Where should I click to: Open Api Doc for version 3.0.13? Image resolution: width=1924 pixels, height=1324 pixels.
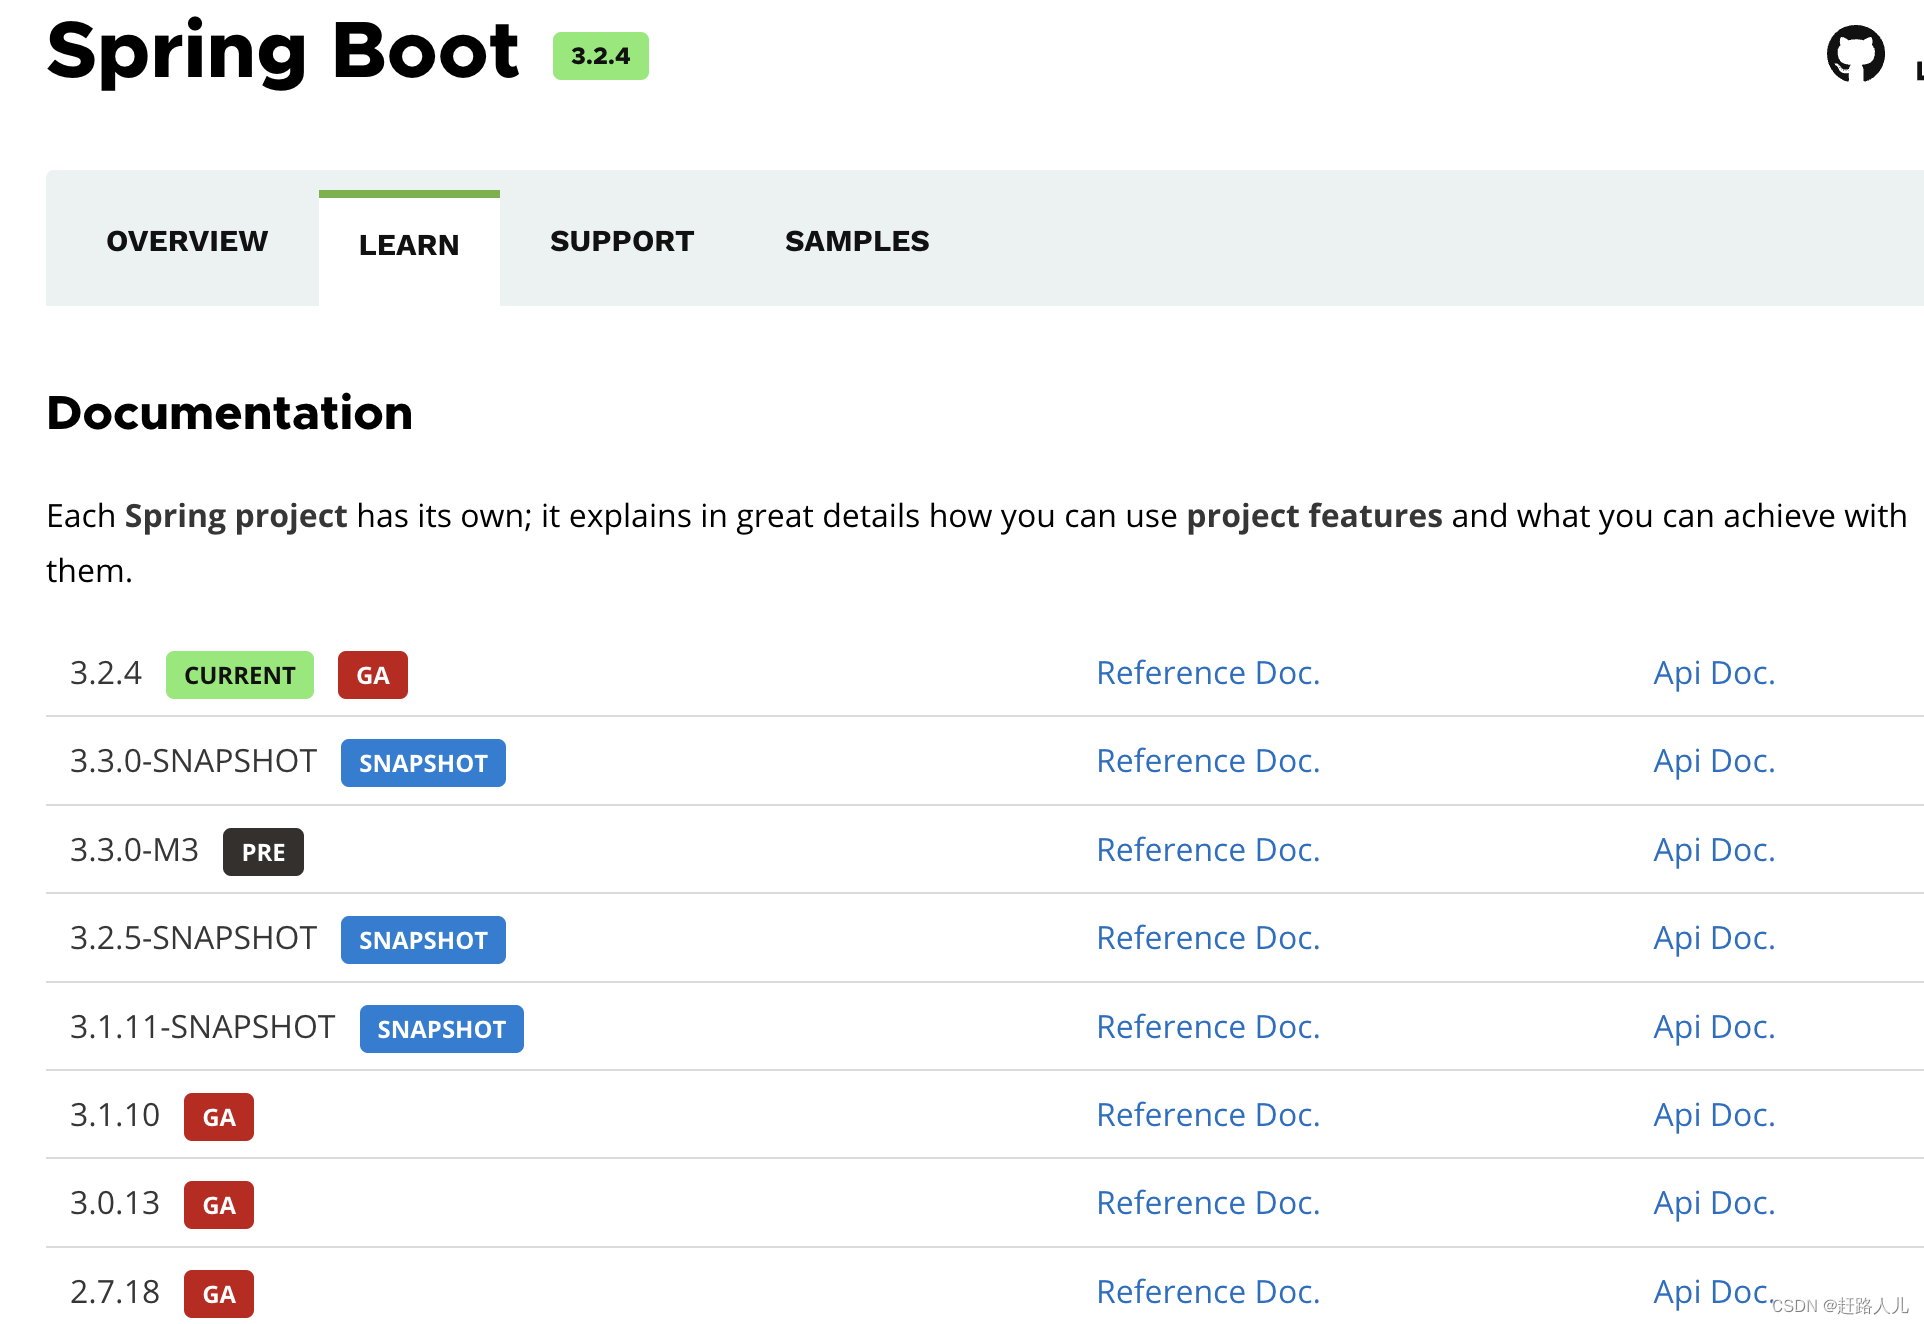tap(1714, 1203)
